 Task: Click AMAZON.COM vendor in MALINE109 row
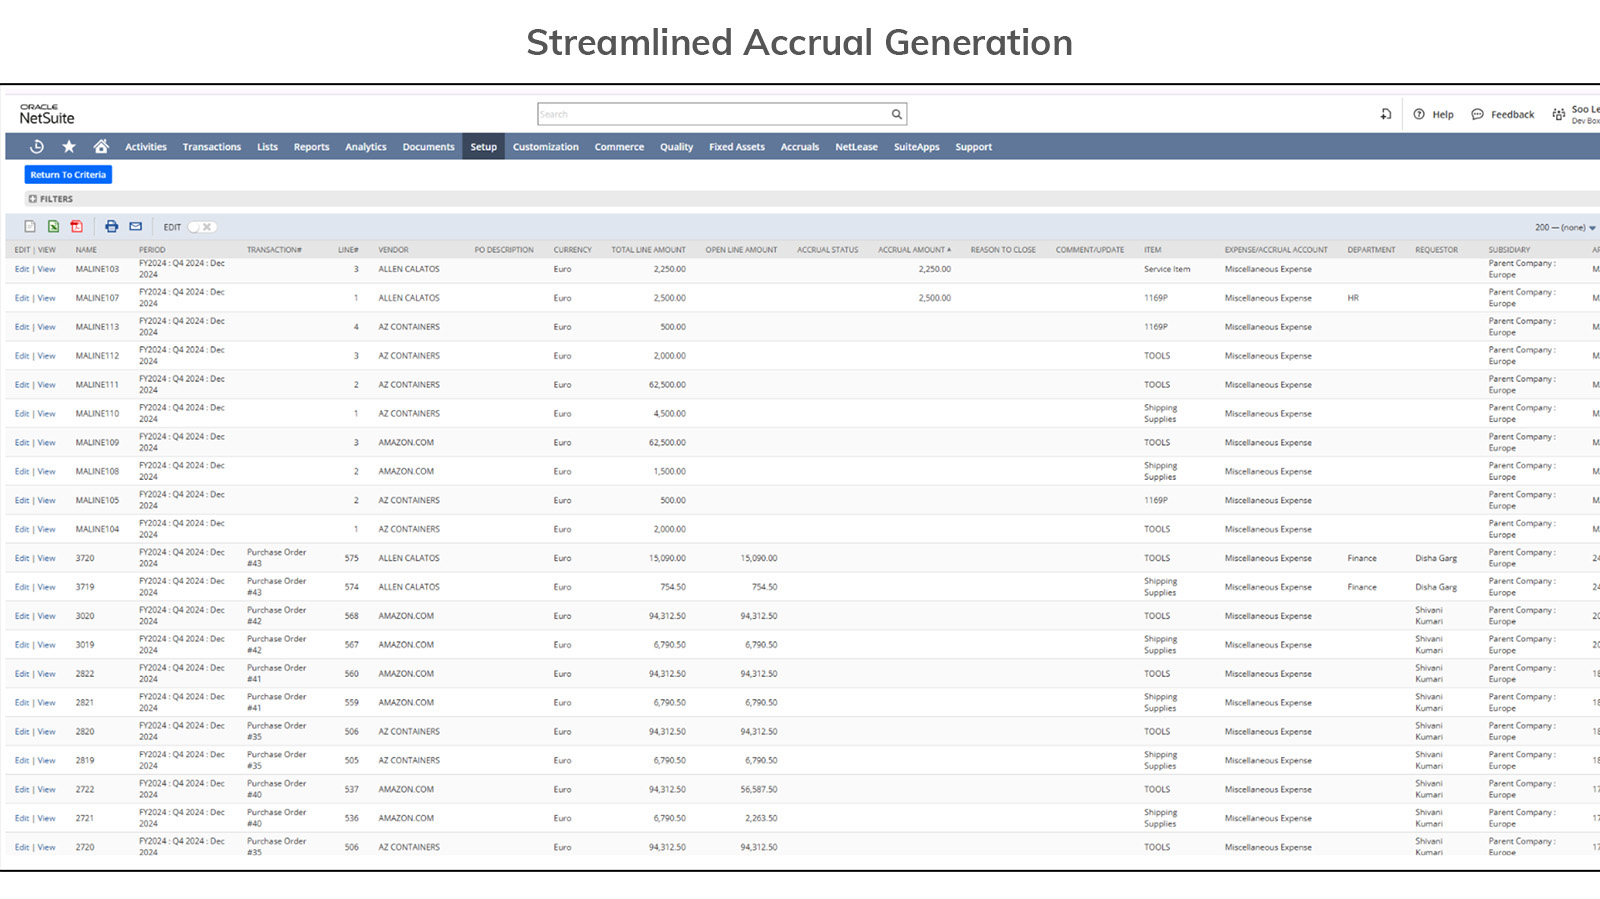tap(406, 443)
